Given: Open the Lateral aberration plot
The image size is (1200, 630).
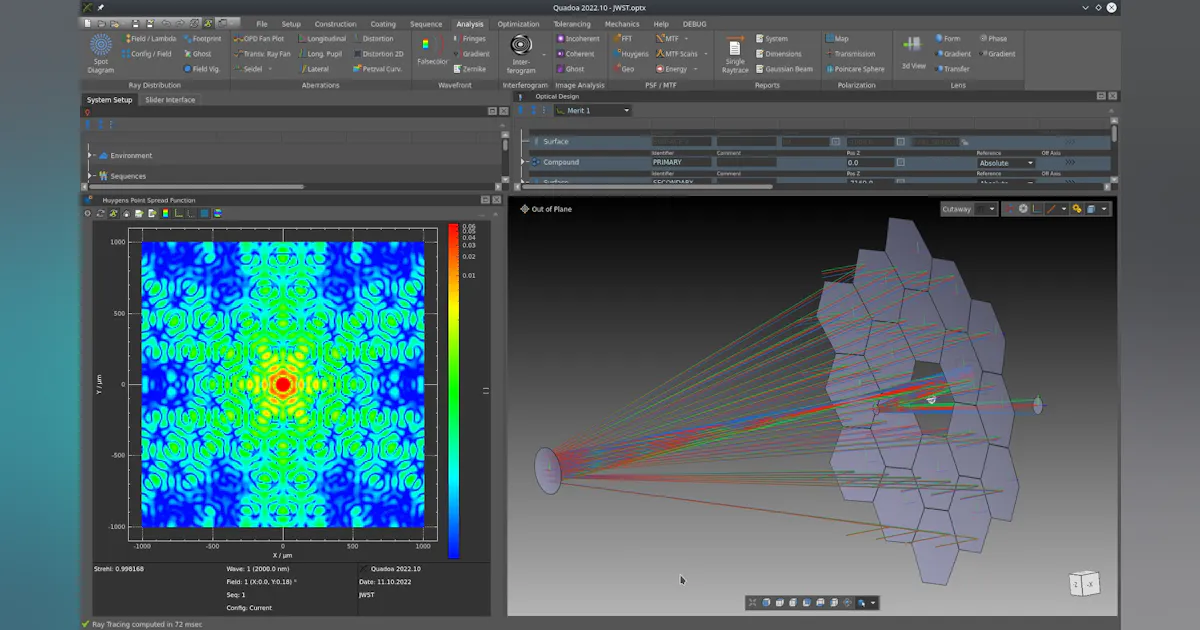Looking at the screenshot, I should pos(314,69).
